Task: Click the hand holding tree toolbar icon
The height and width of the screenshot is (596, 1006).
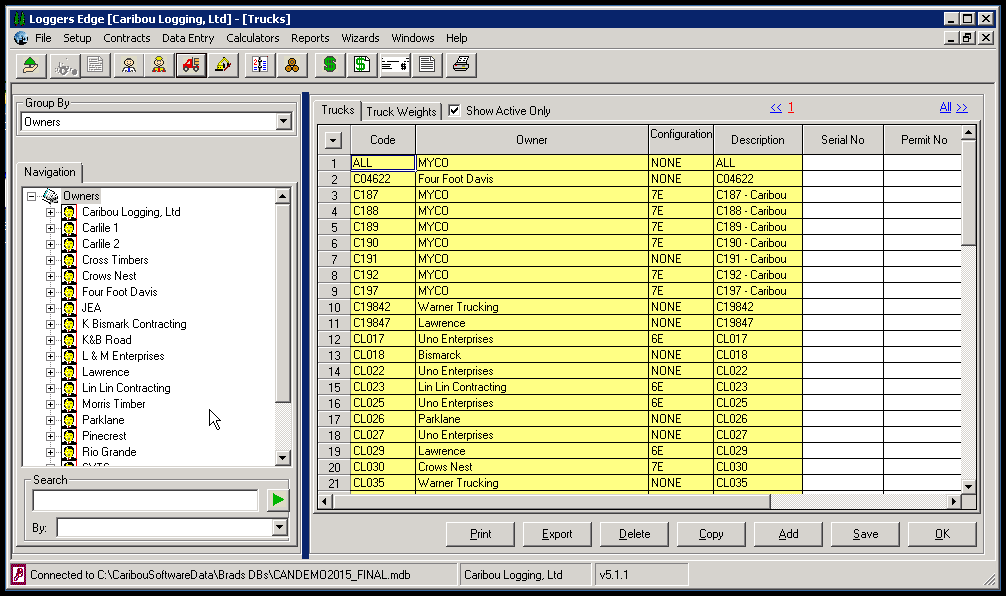Action: click(x=30, y=65)
